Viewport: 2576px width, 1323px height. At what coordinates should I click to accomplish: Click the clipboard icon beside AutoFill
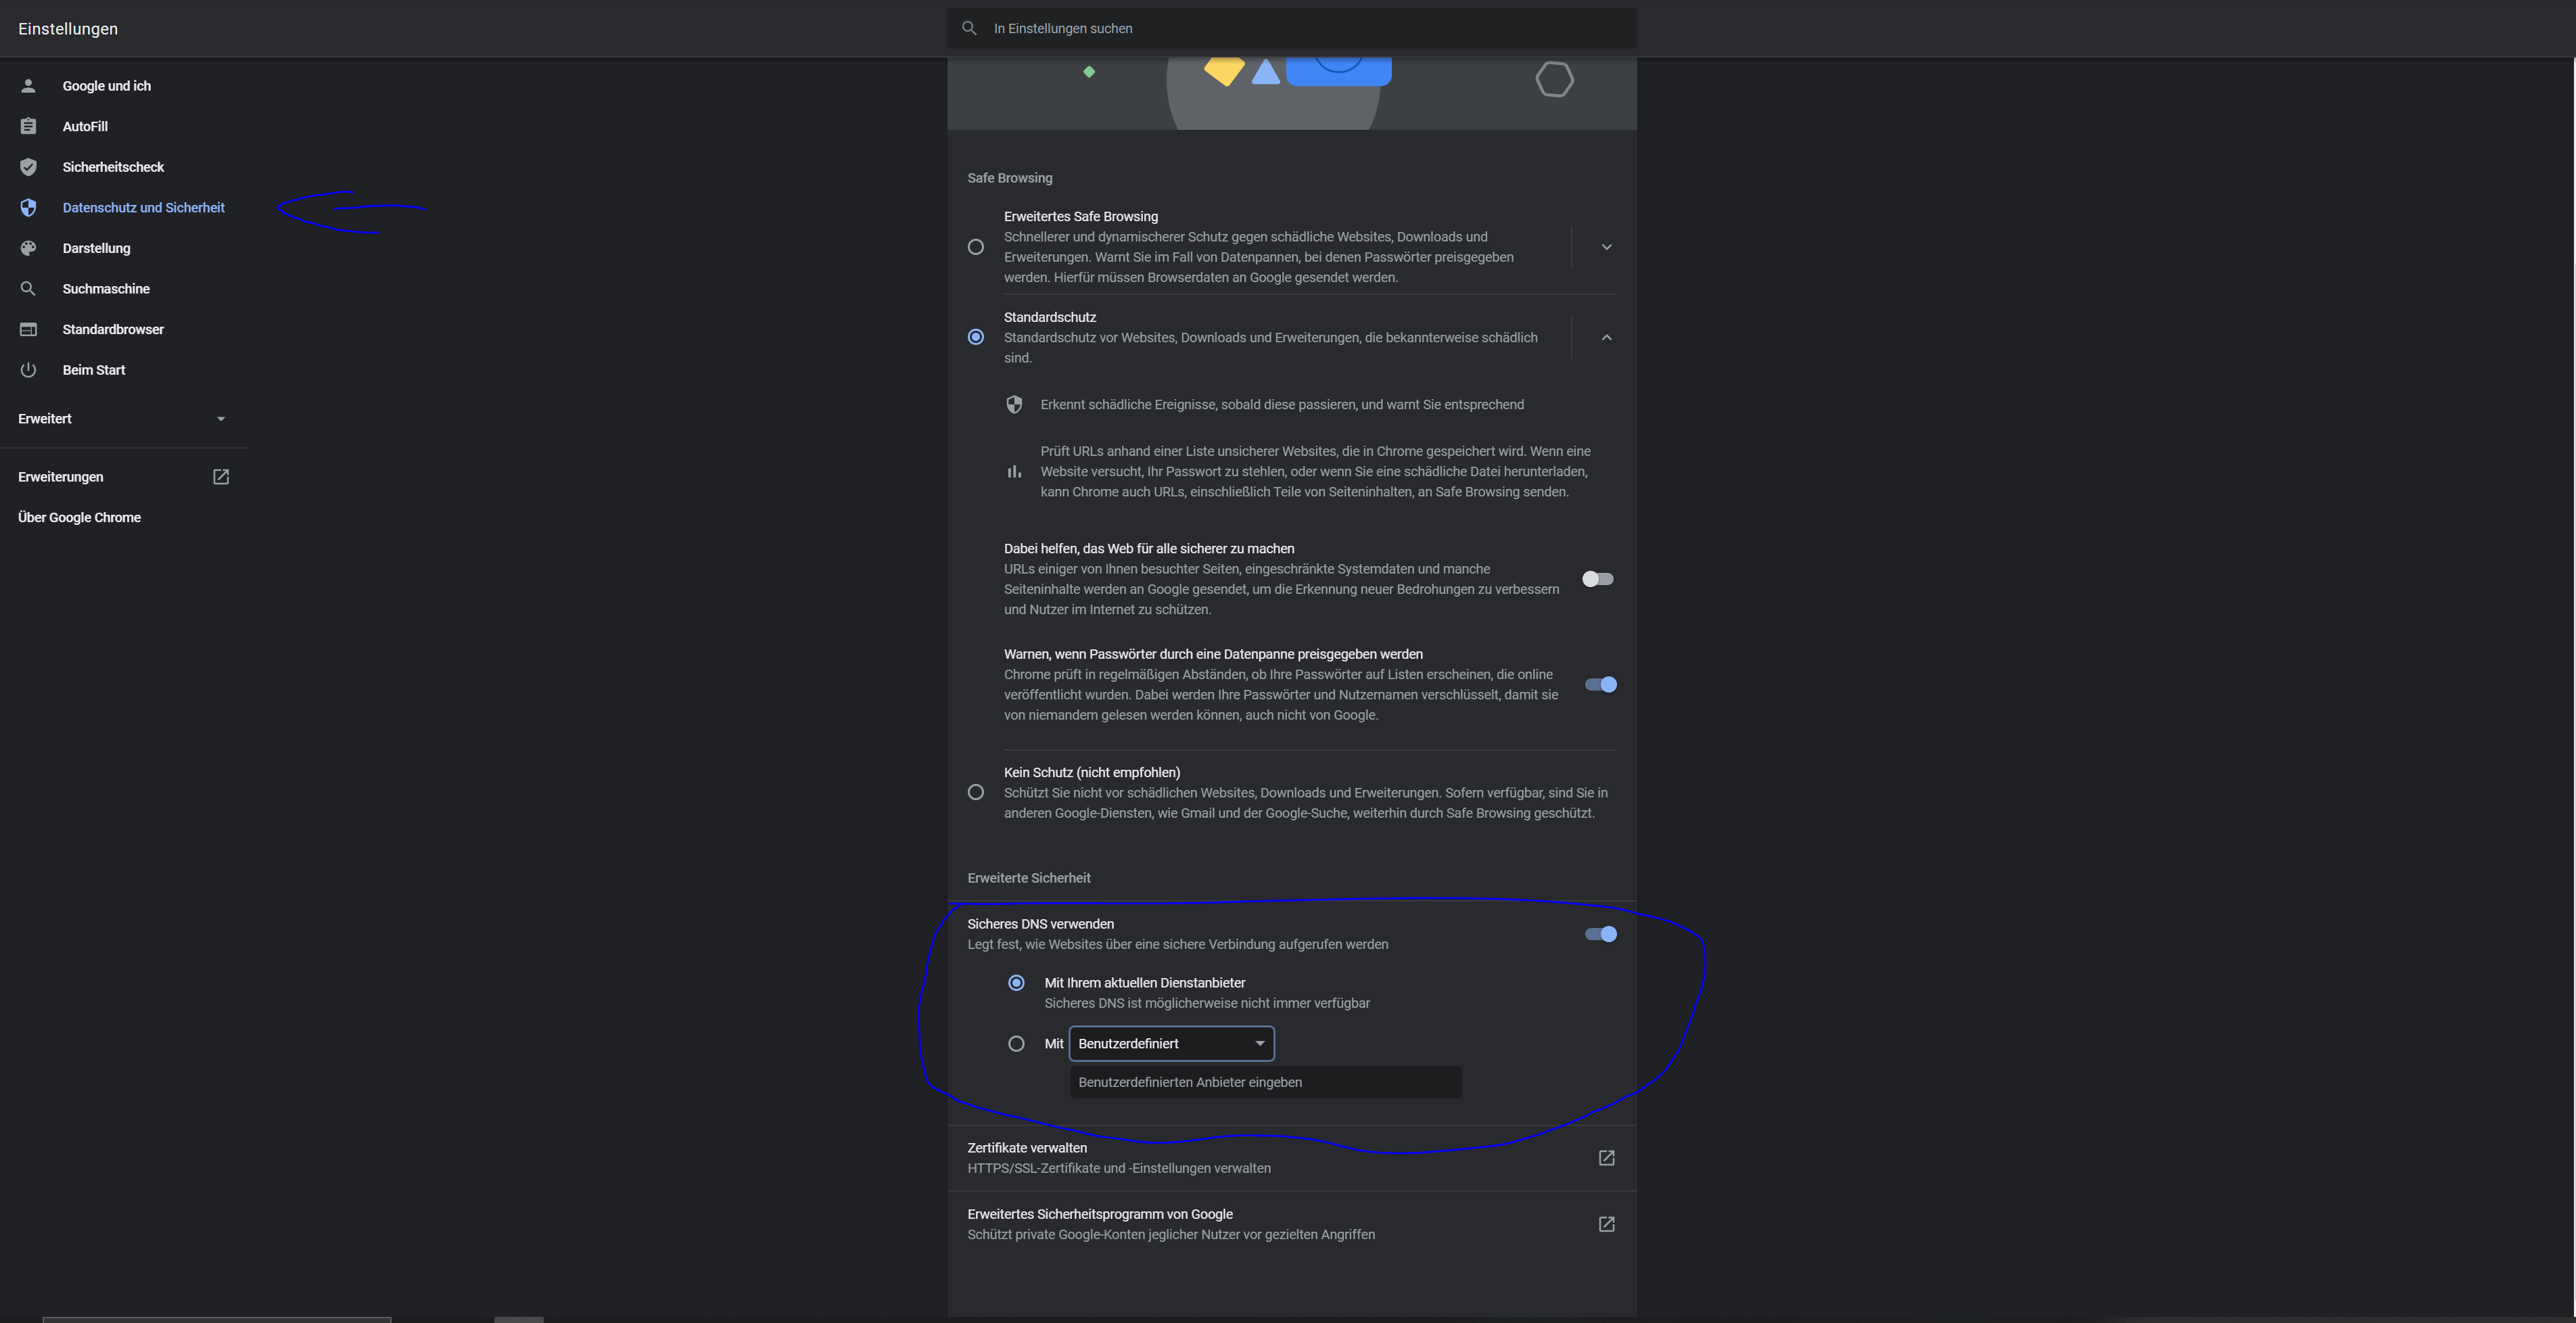coord(28,126)
